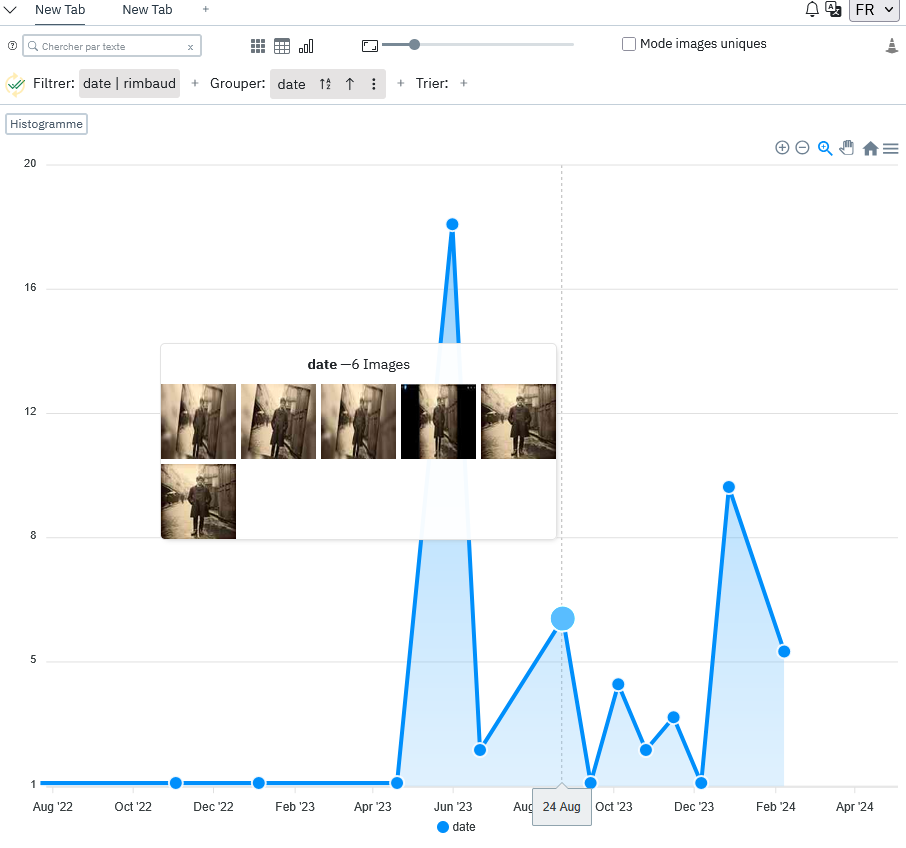Screen dimensions: 906x848
Task: Open the FR language dropdown
Action: point(873,10)
